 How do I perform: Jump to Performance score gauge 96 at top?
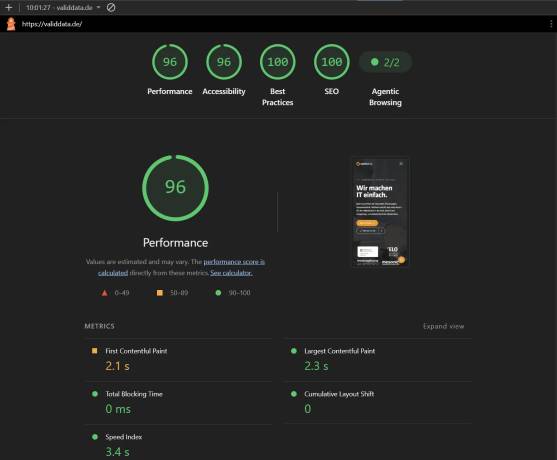pyautogui.click(x=170, y=62)
